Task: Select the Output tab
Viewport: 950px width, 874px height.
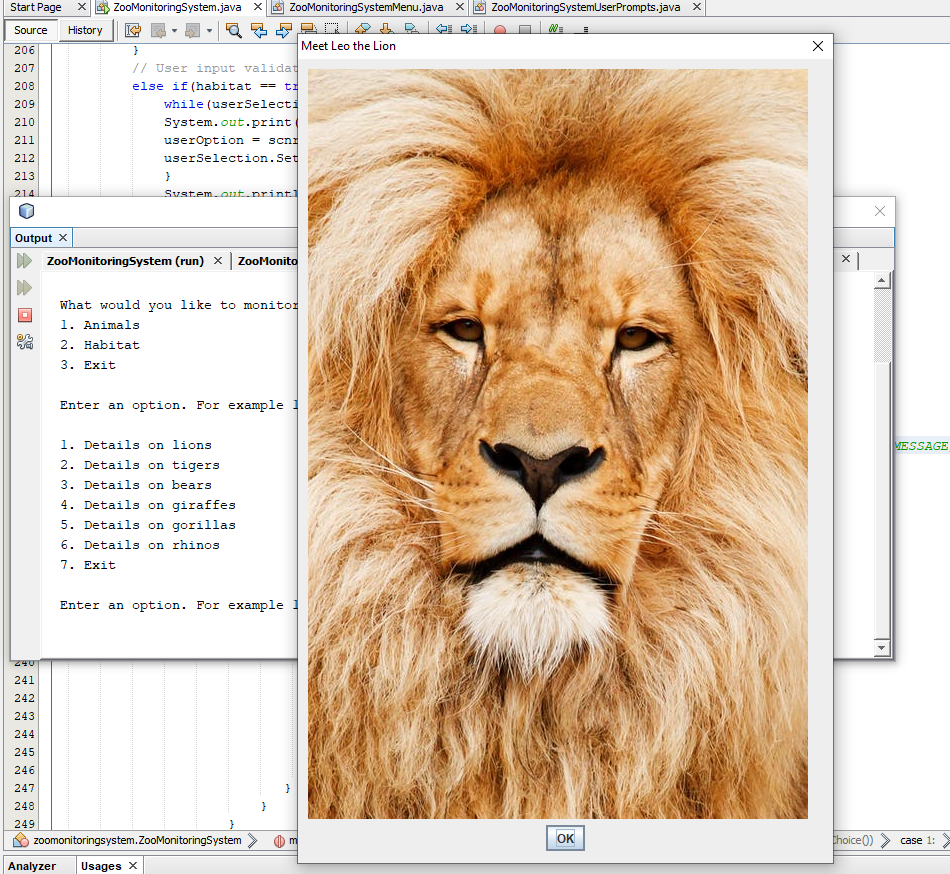Action: (33, 238)
